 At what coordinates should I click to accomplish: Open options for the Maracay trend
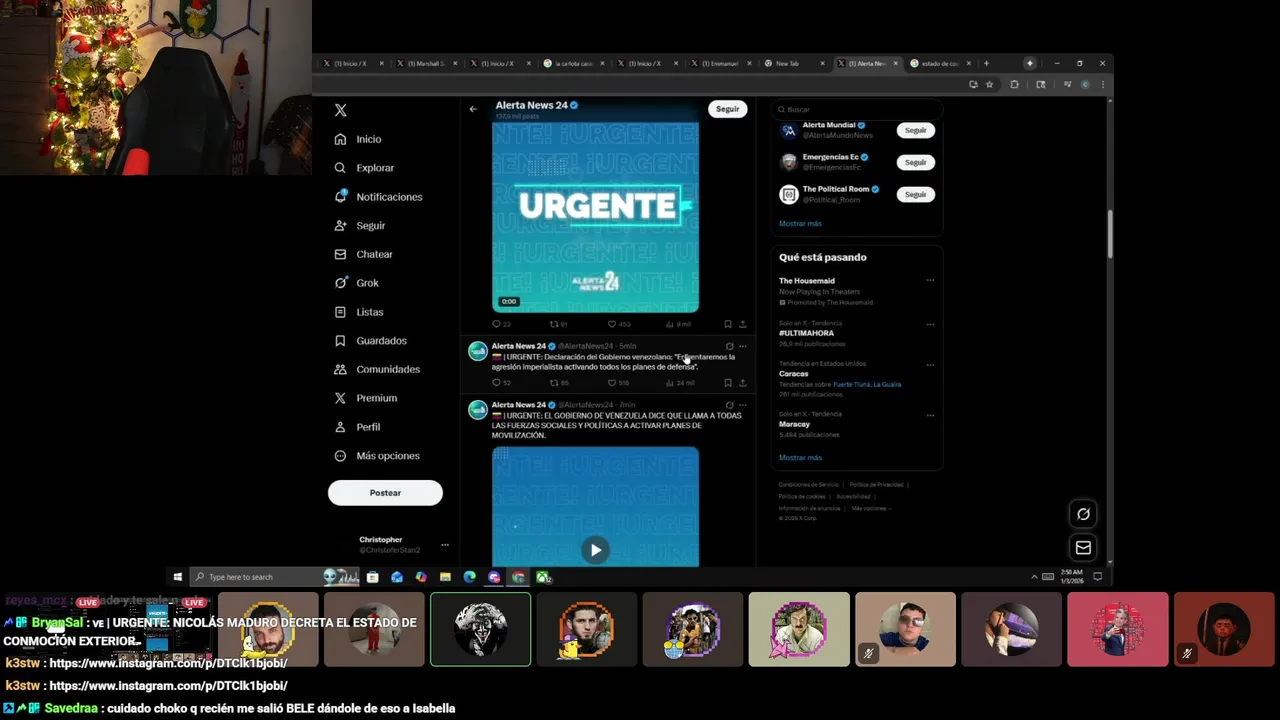click(x=930, y=414)
